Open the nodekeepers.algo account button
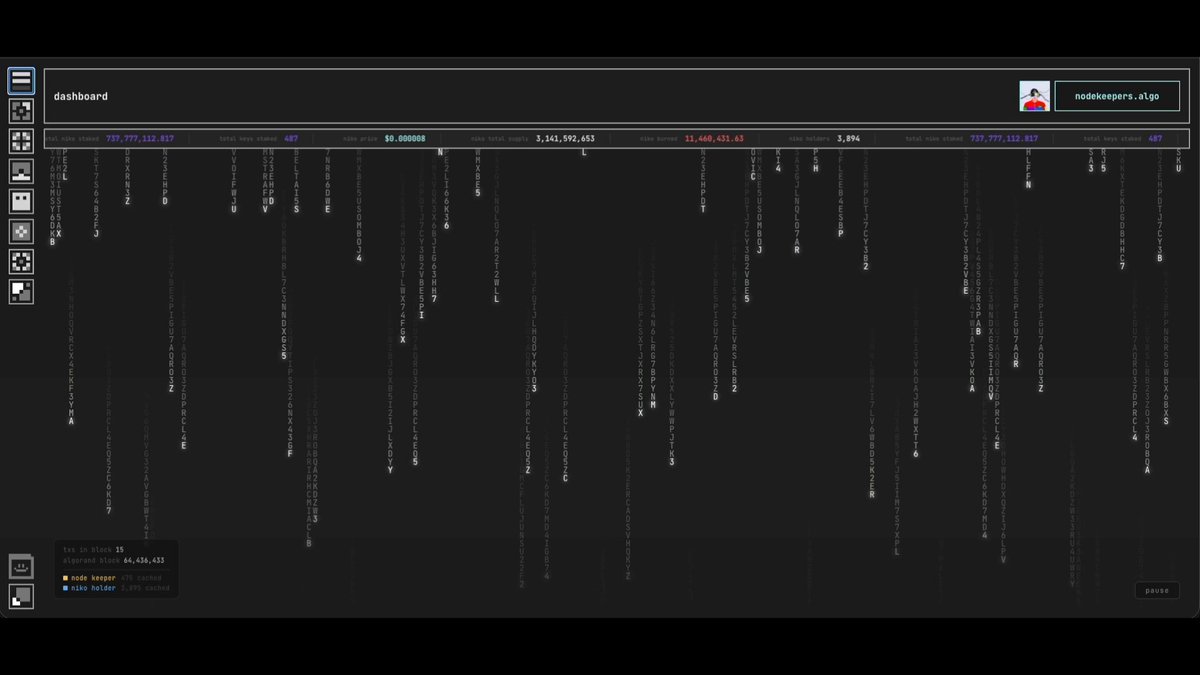The width and height of the screenshot is (1200, 675). tap(1117, 96)
